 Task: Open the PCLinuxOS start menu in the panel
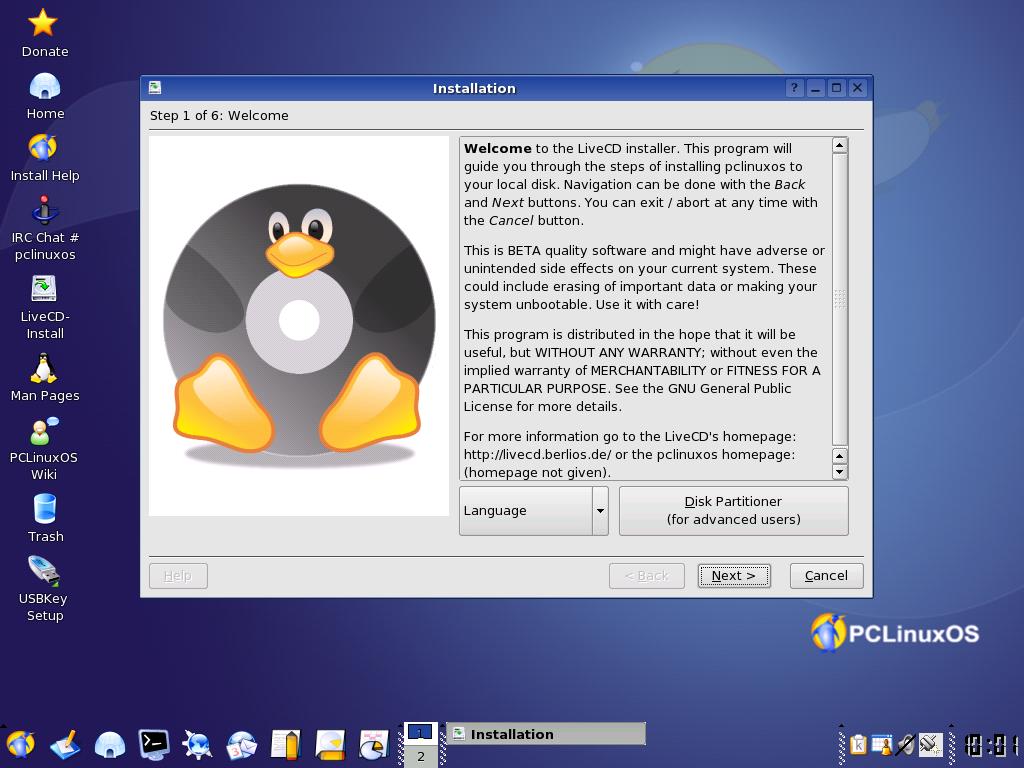20,744
